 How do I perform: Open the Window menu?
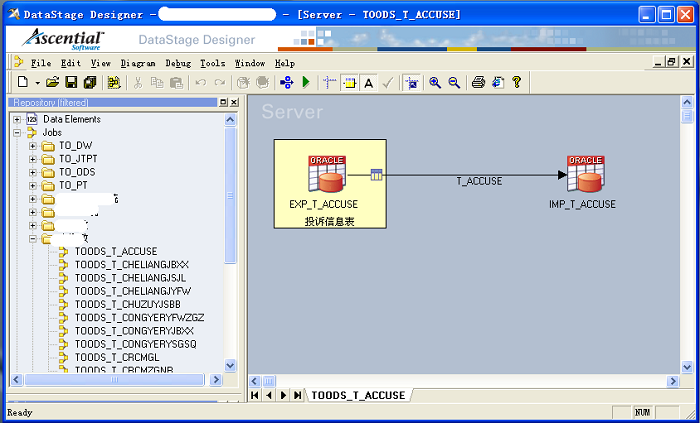point(250,63)
